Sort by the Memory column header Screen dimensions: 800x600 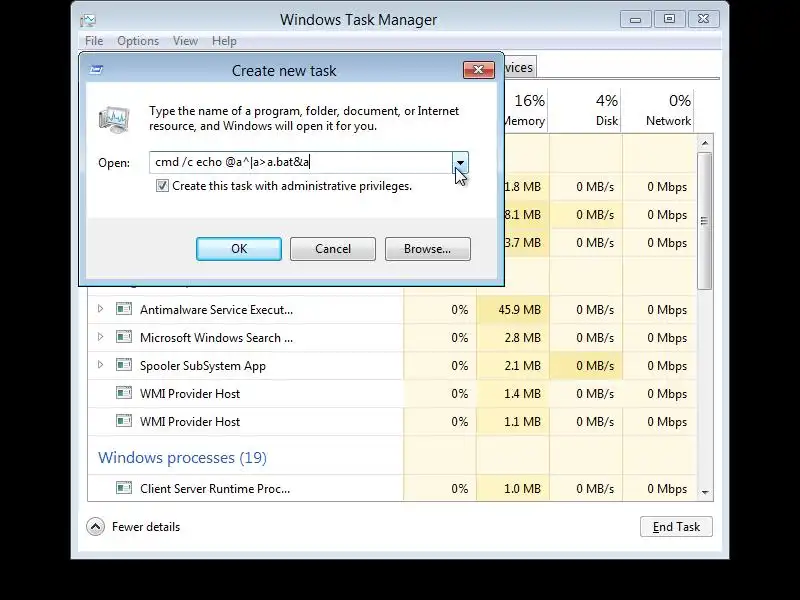coord(526,111)
